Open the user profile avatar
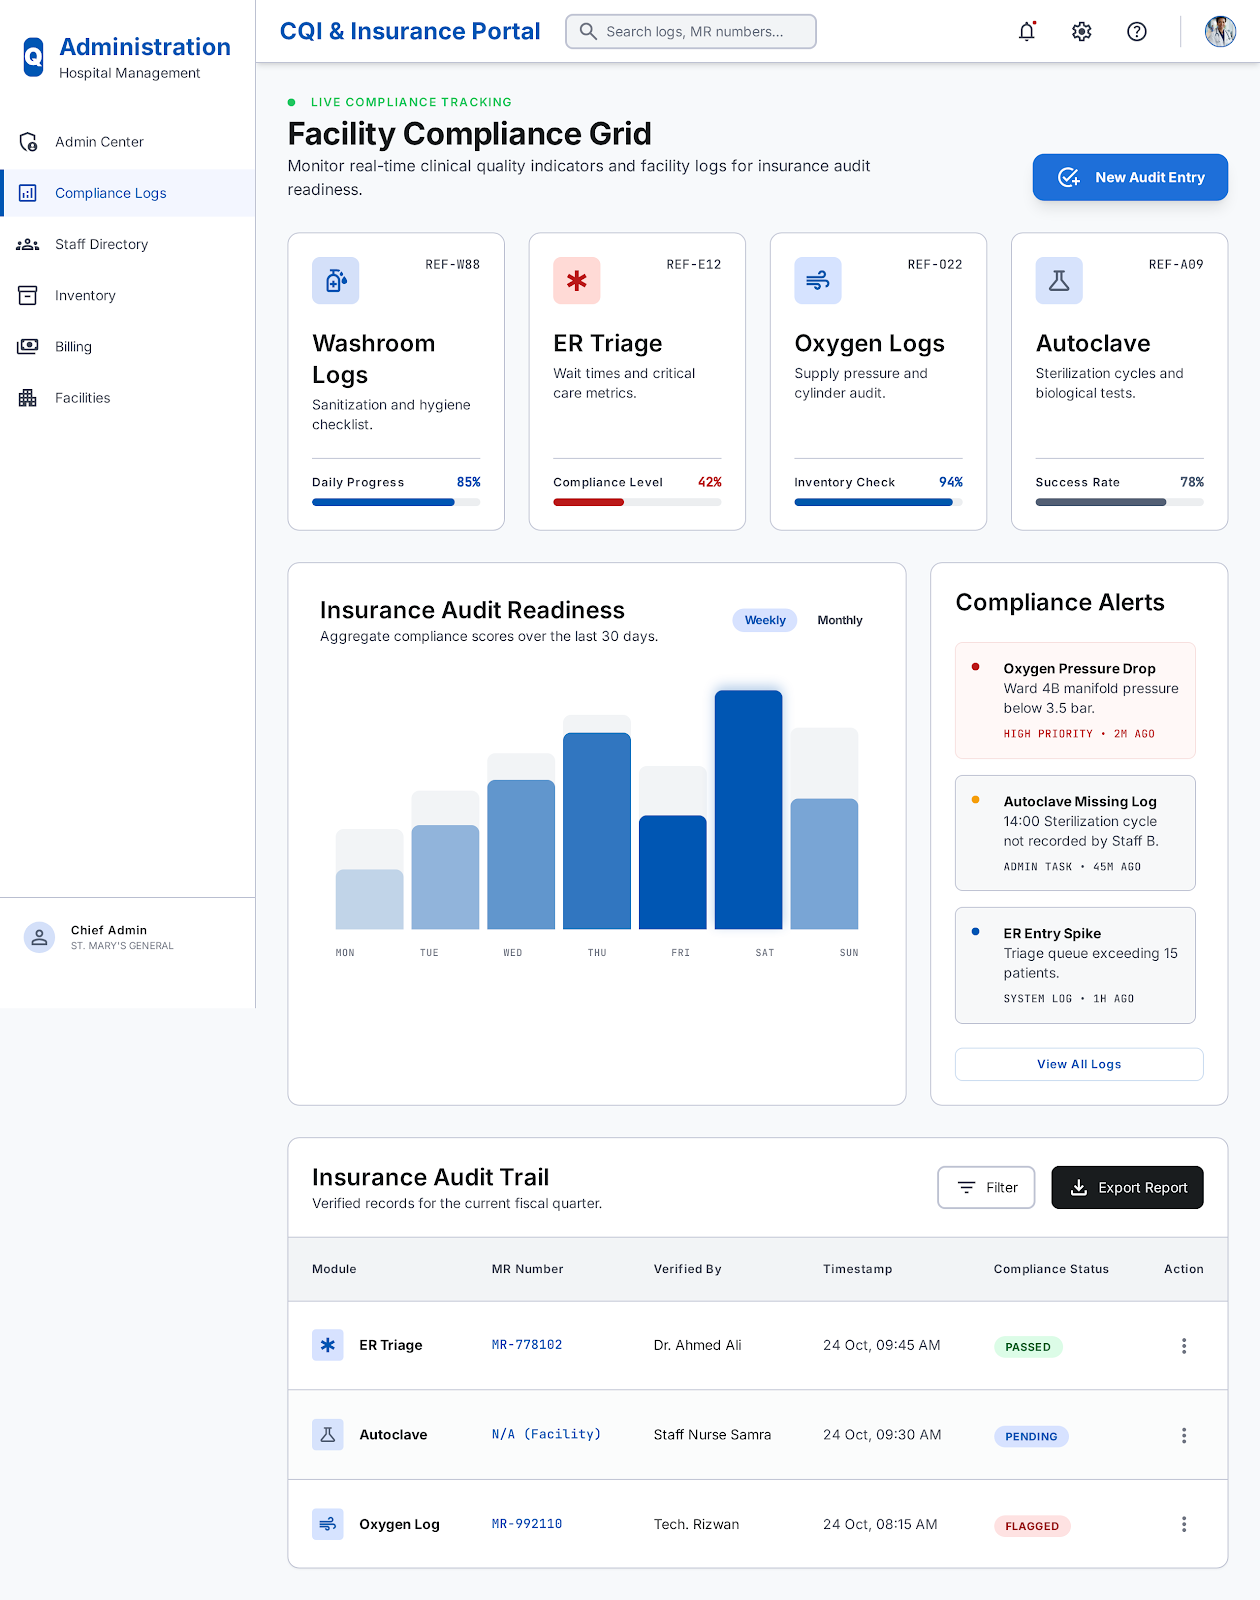 pos(1220,32)
